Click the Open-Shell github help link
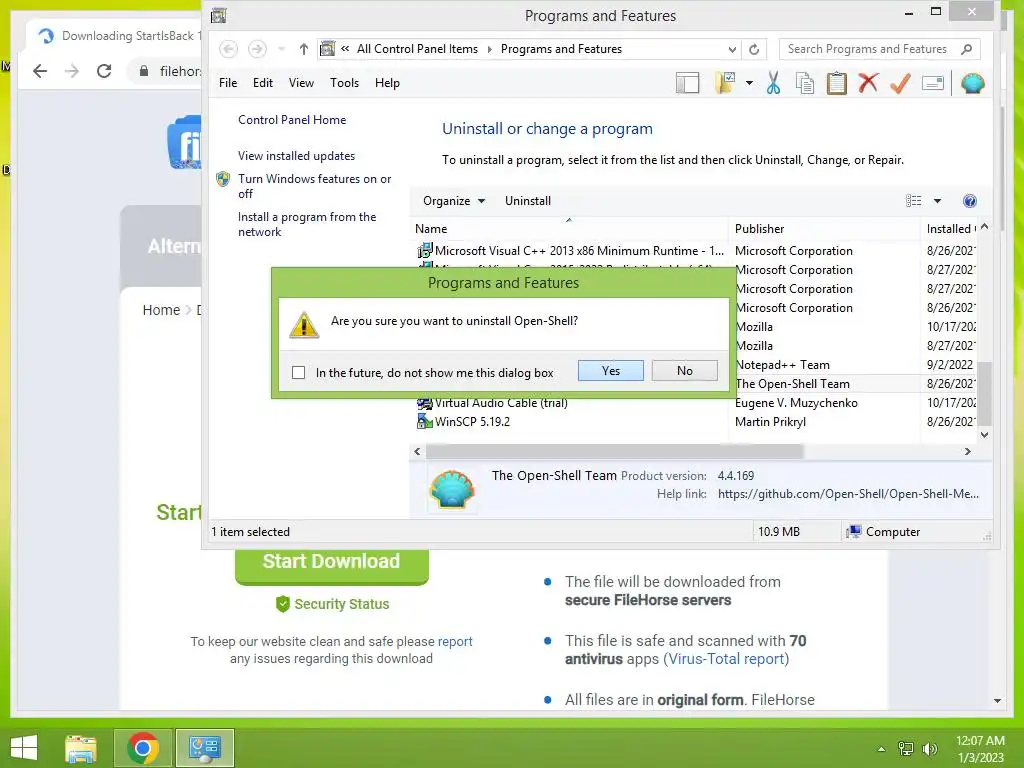 tap(848, 494)
